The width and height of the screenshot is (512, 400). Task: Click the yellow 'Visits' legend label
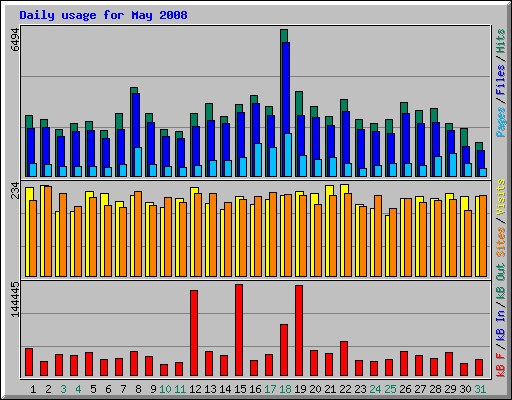501,197
